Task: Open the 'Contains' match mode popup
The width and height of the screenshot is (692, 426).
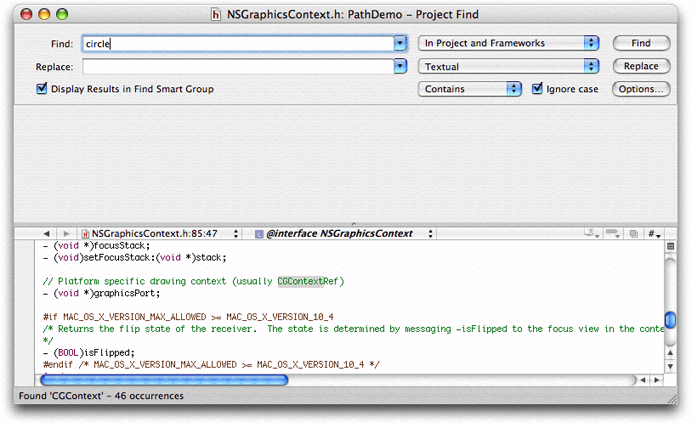Action: (470, 89)
